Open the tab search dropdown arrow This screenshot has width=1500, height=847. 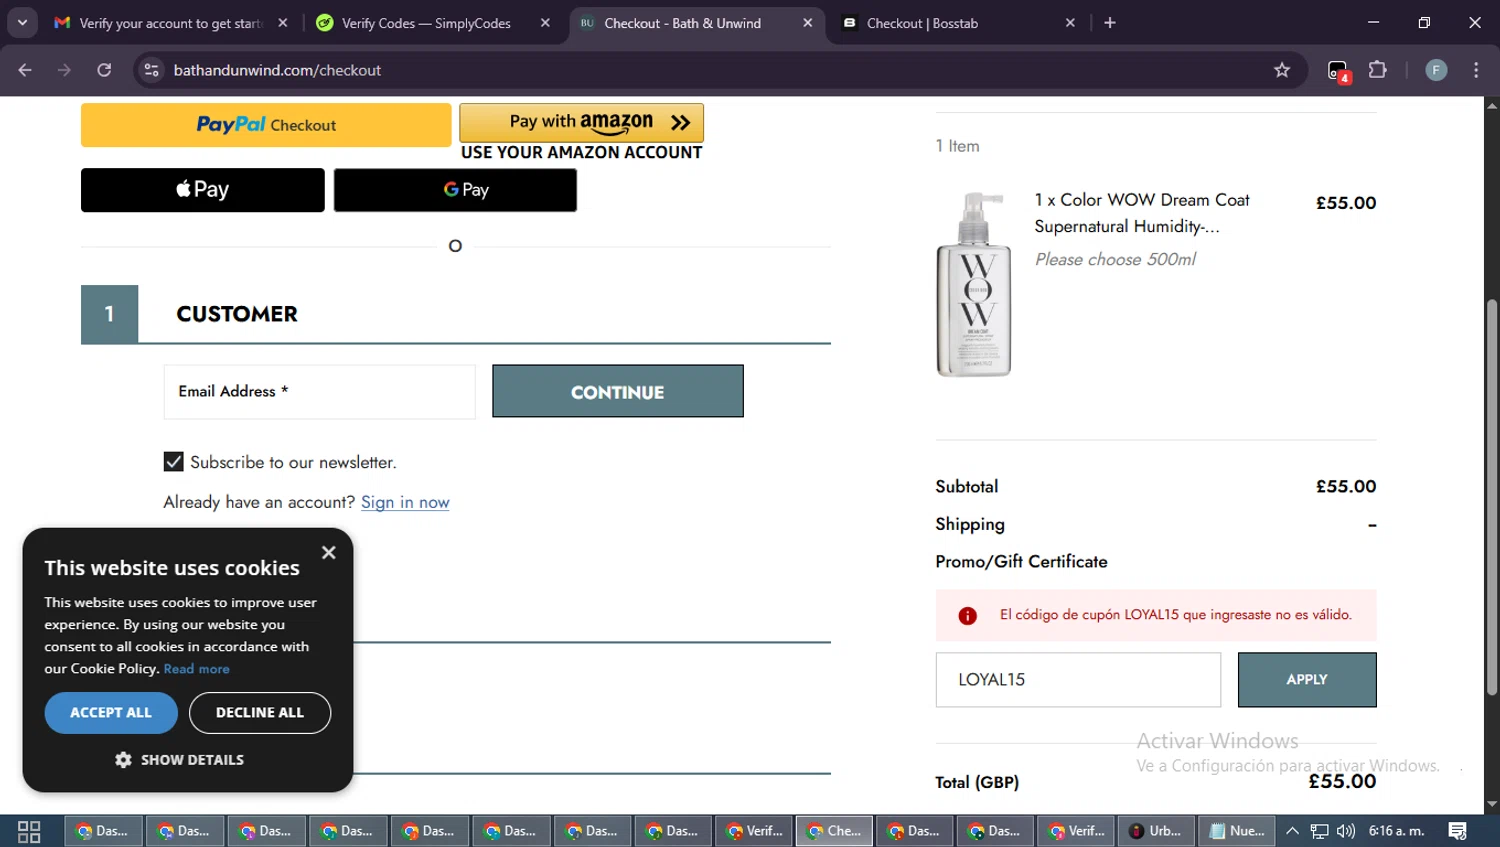[22, 23]
